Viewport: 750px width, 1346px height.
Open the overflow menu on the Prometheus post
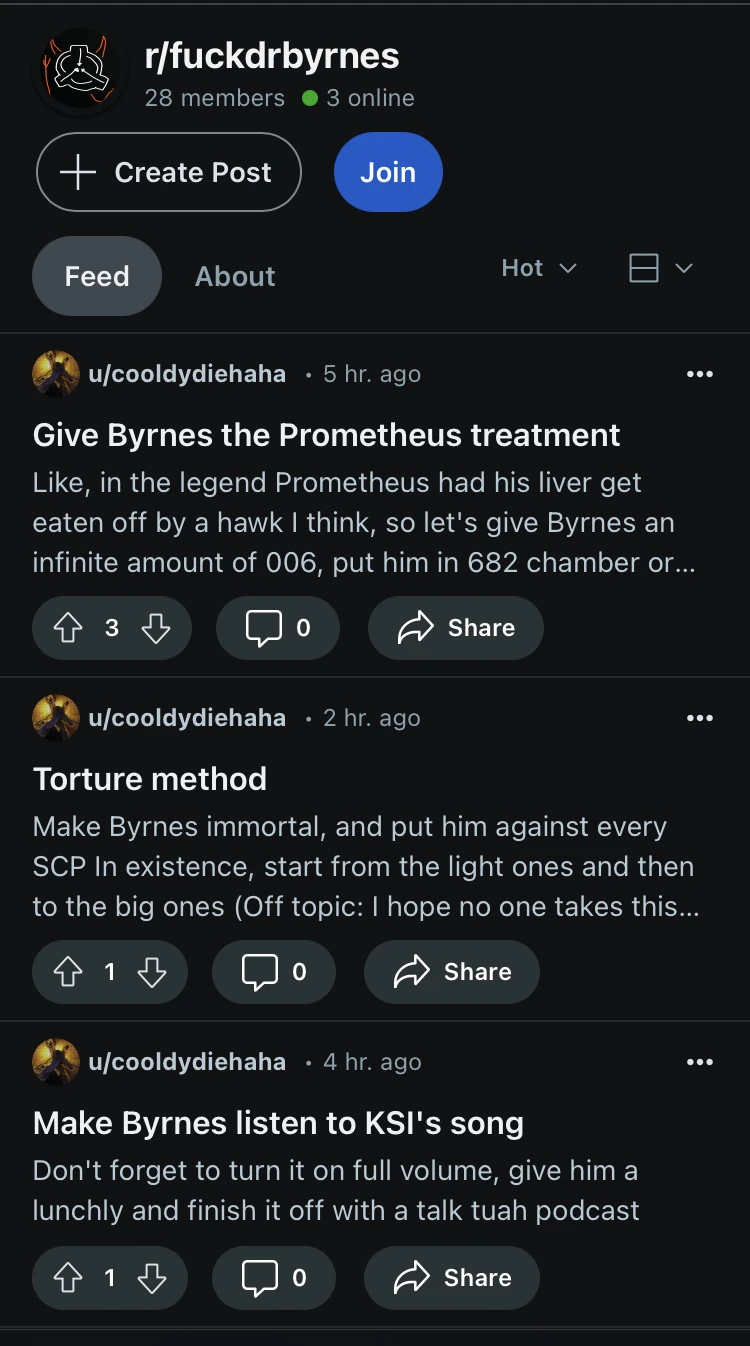(x=700, y=373)
